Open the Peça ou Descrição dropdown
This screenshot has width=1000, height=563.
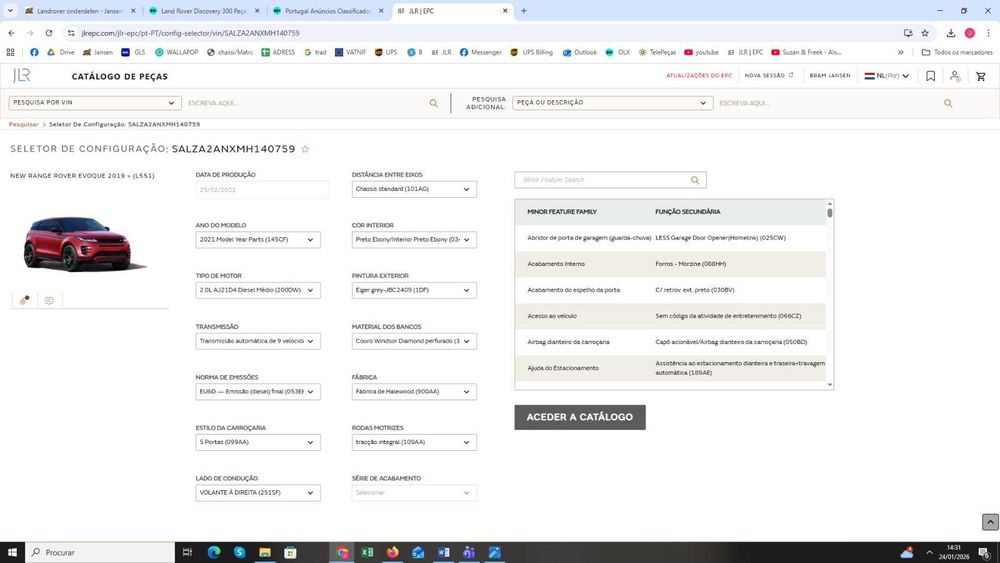[612, 103]
